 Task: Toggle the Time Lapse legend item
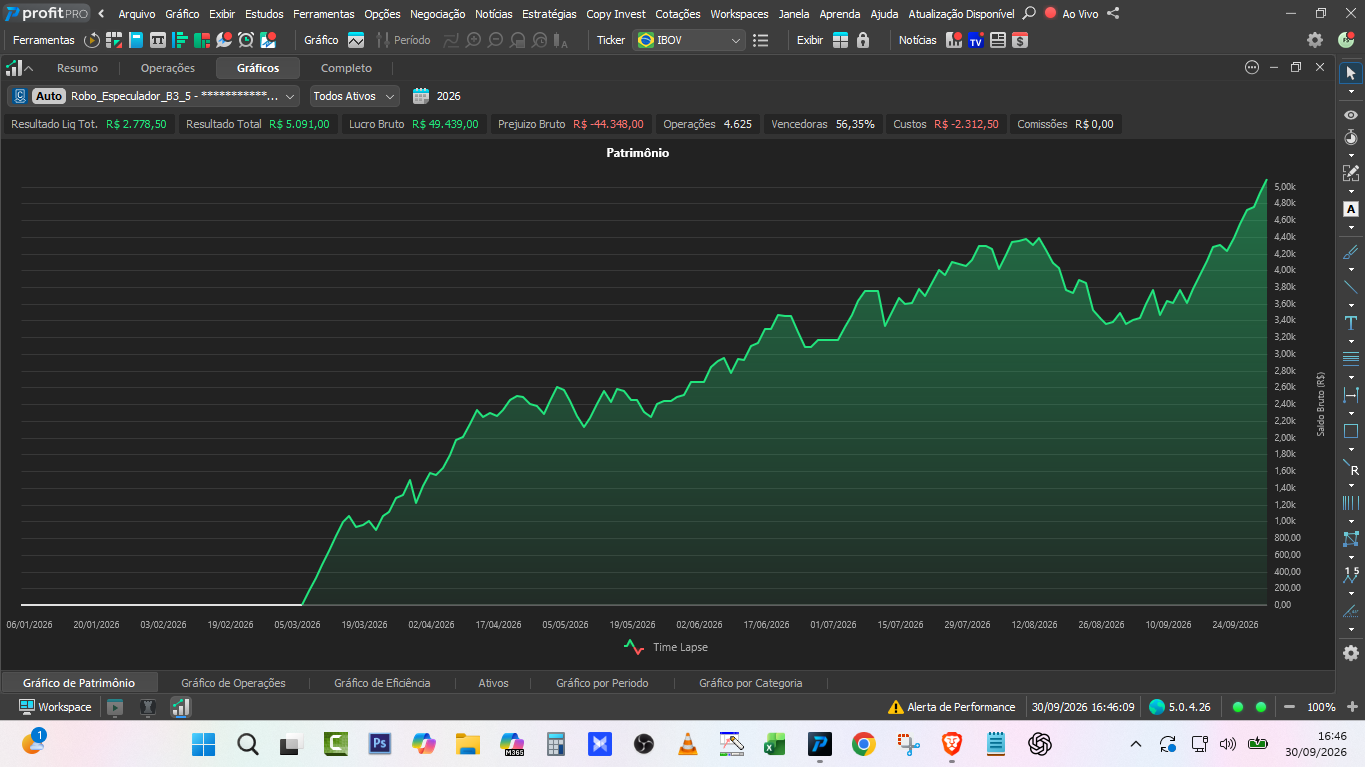coord(666,647)
